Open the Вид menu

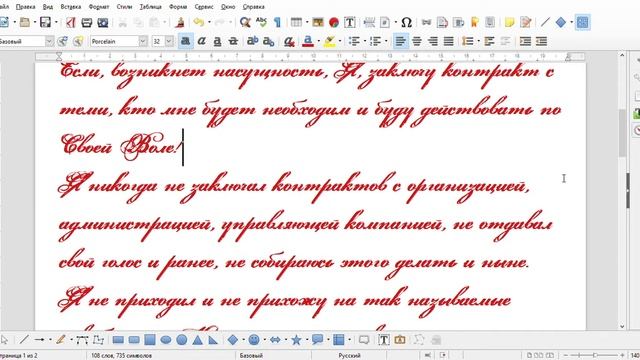48,7
